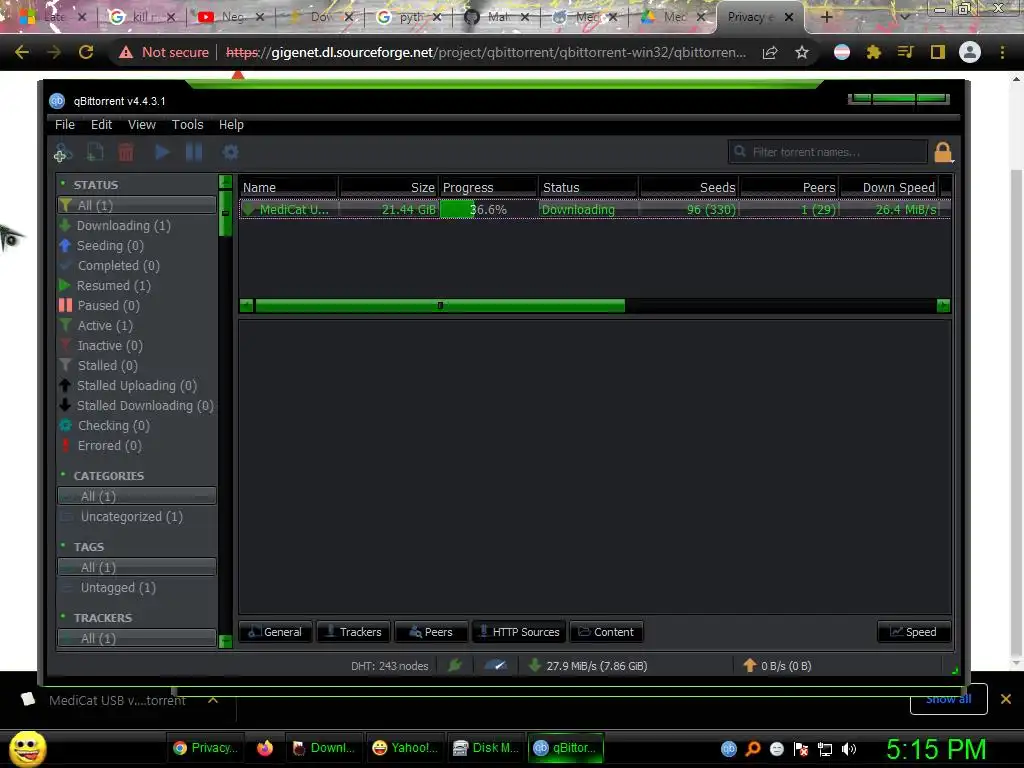Sort torrents by the Size column header
This screenshot has height=768, width=1024.
[x=389, y=187]
